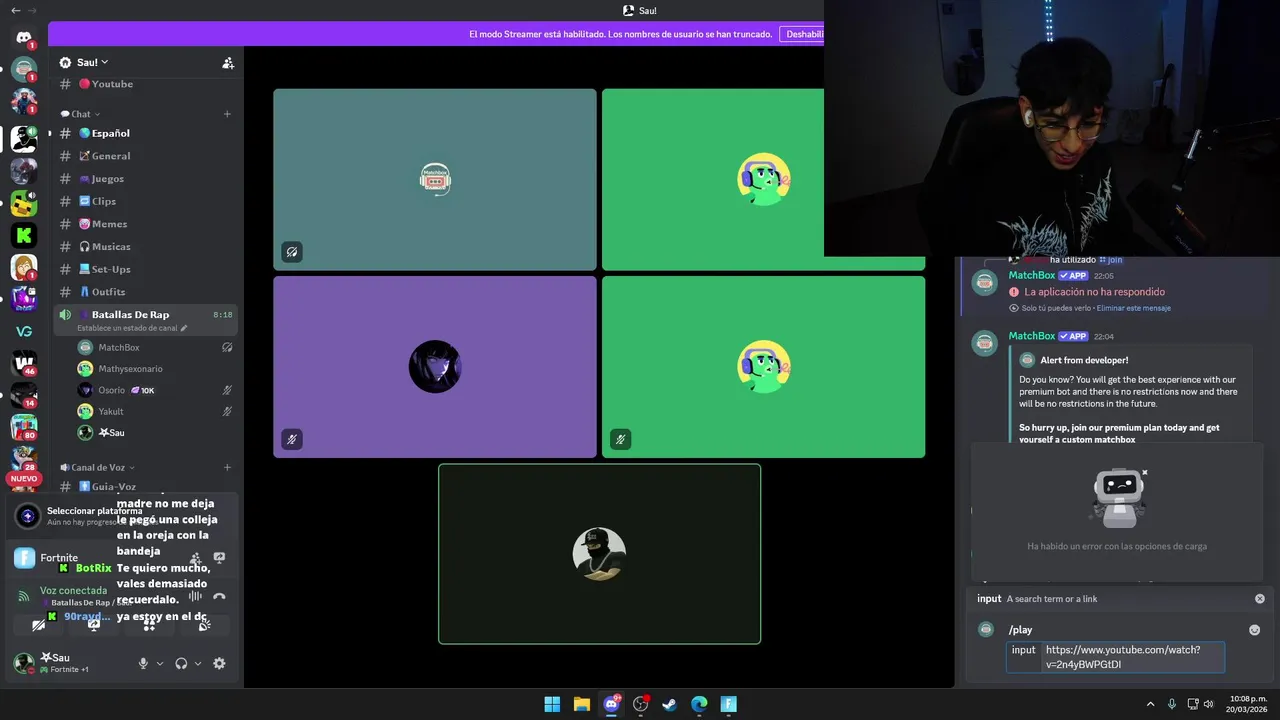Click the YouTube URL input field
This screenshot has height=720, width=1280.
(x=1115, y=657)
